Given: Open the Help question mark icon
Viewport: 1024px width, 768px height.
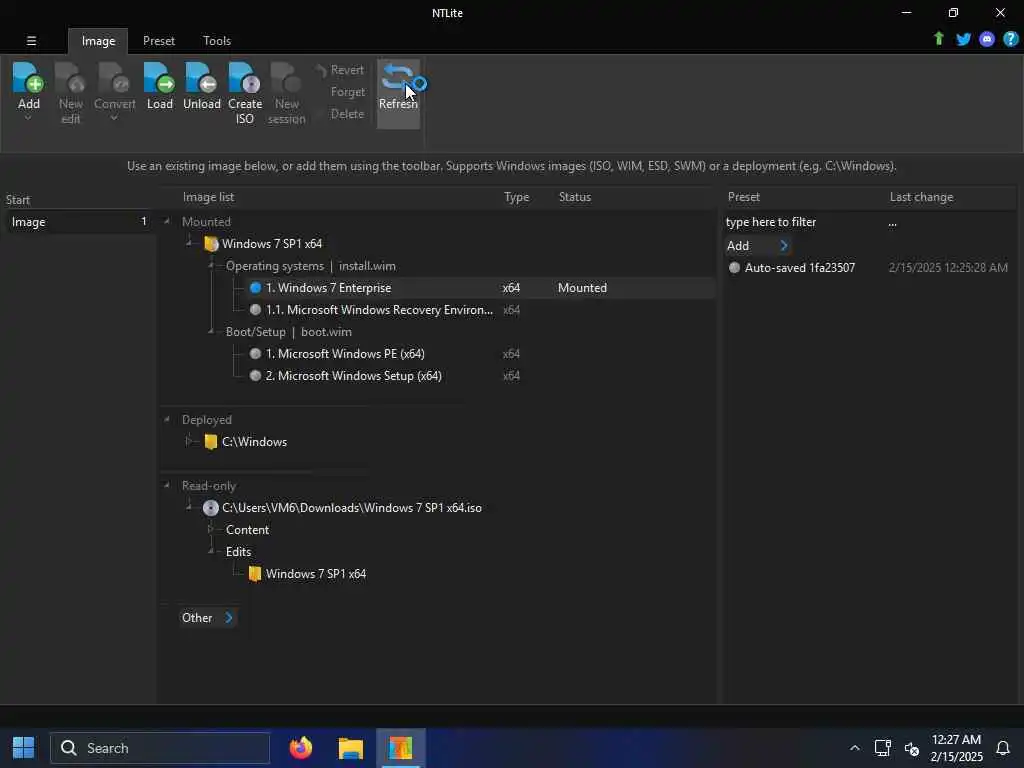Looking at the screenshot, I should pos(1011,39).
